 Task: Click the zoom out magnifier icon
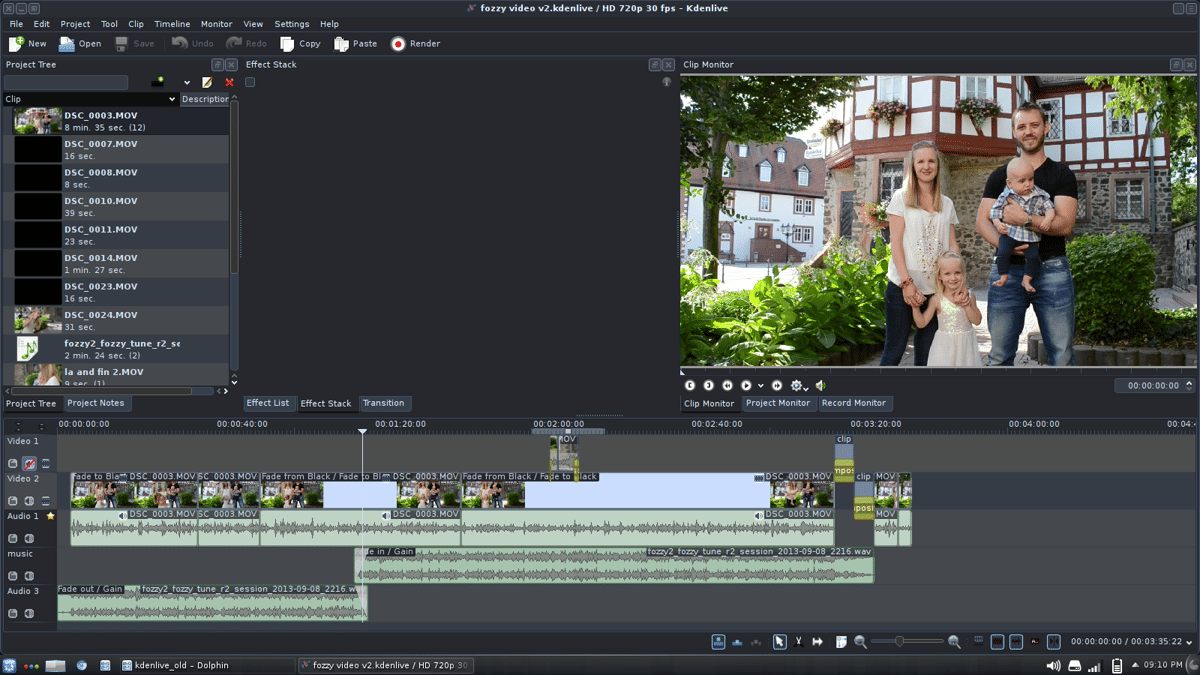pos(860,642)
